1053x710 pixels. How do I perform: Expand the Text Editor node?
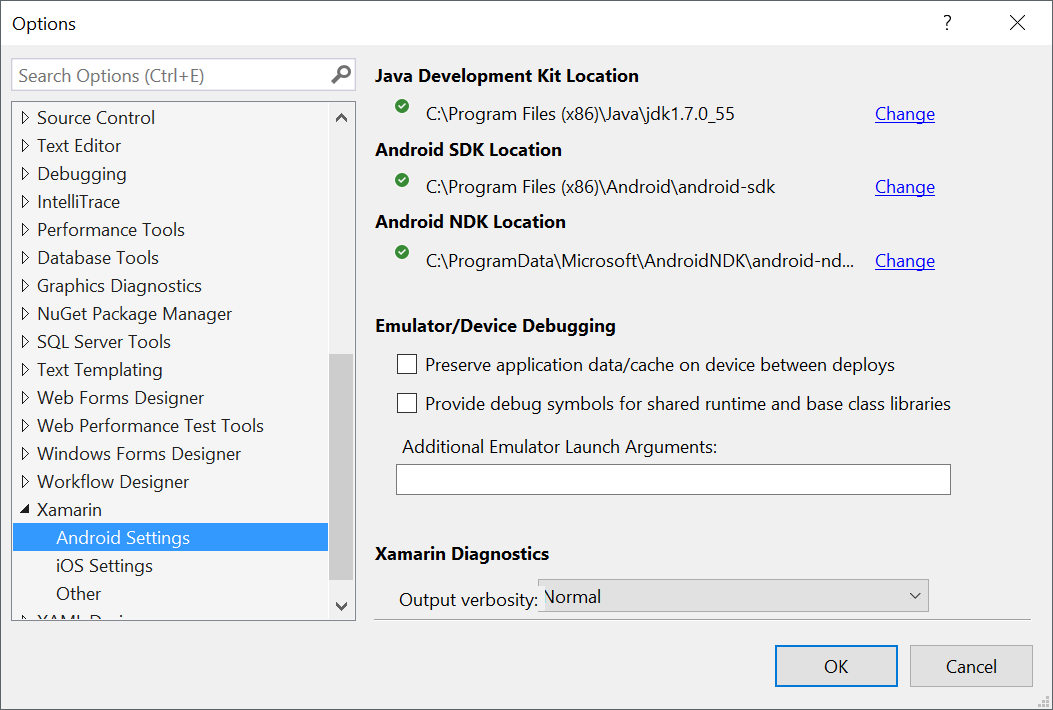coord(26,146)
